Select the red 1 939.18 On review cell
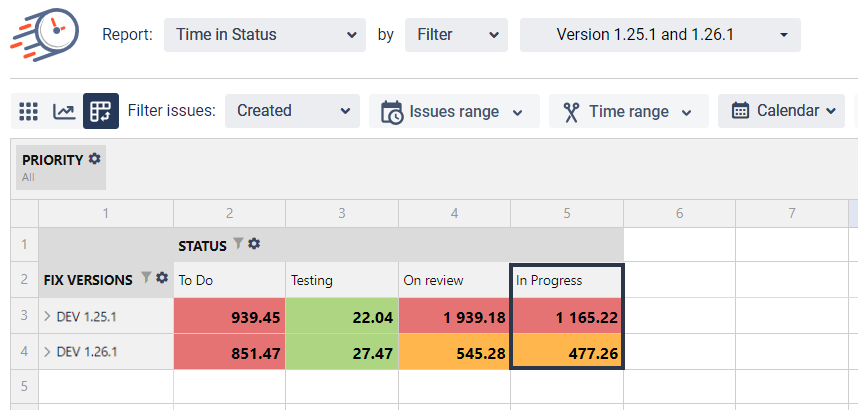Viewport: 858px width, 410px height. tap(454, 317)
